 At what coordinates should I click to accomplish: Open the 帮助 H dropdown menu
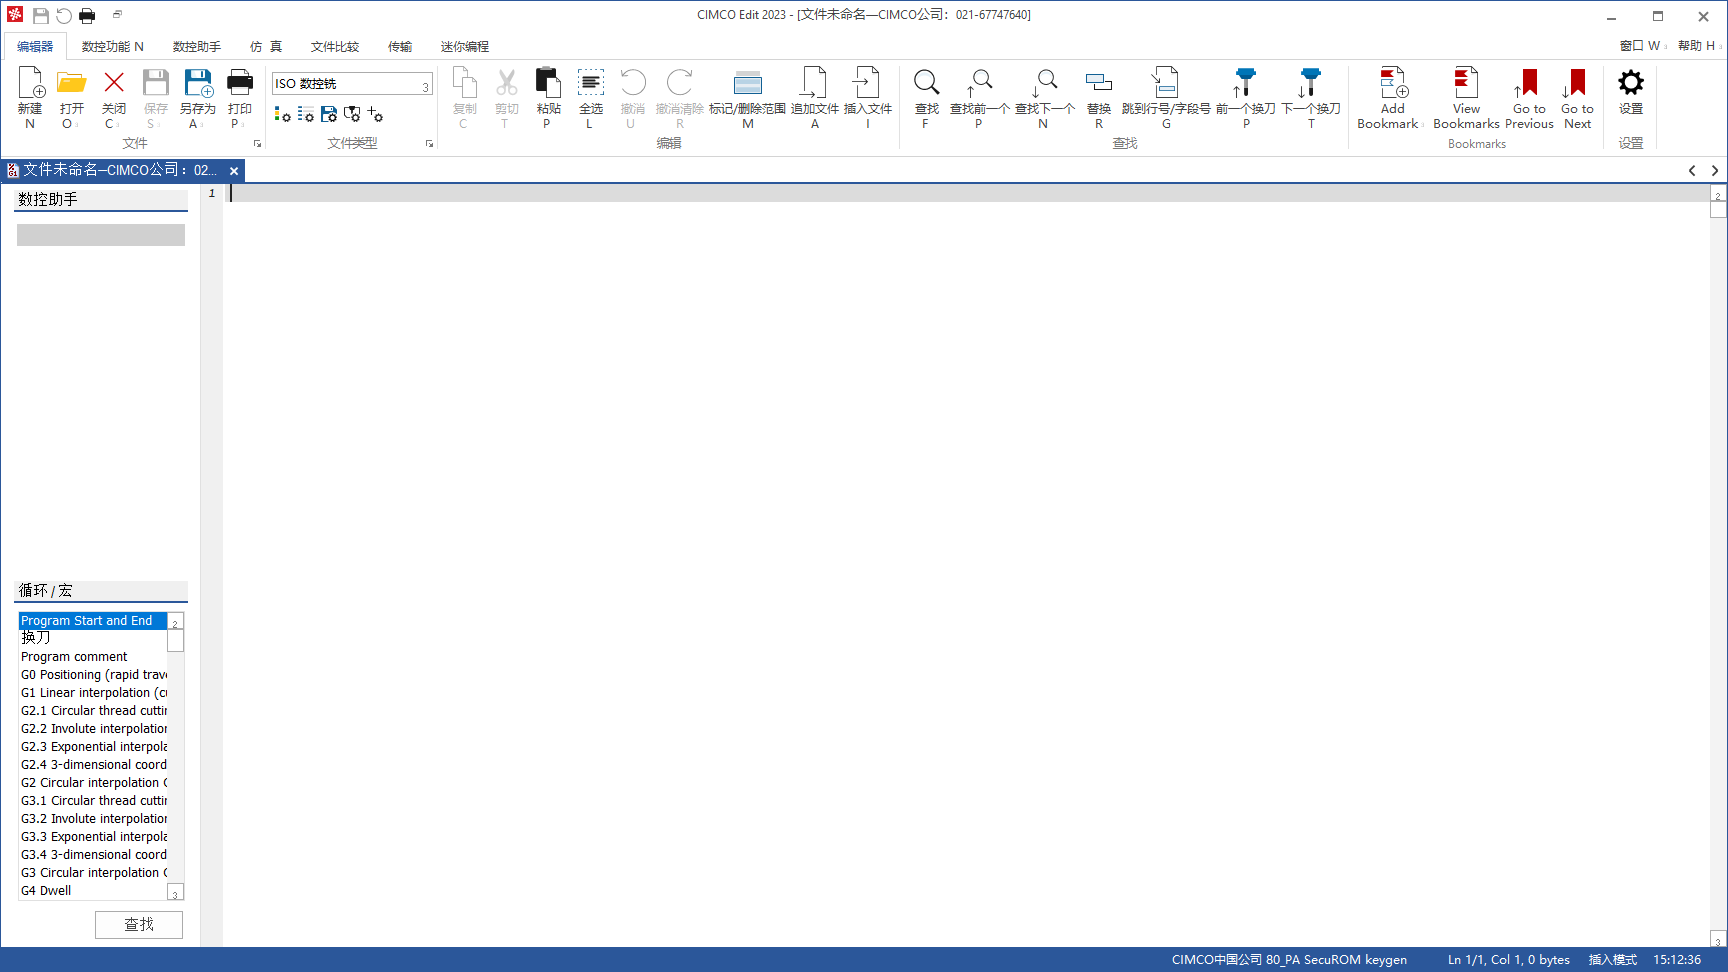tap(1700, 46)
